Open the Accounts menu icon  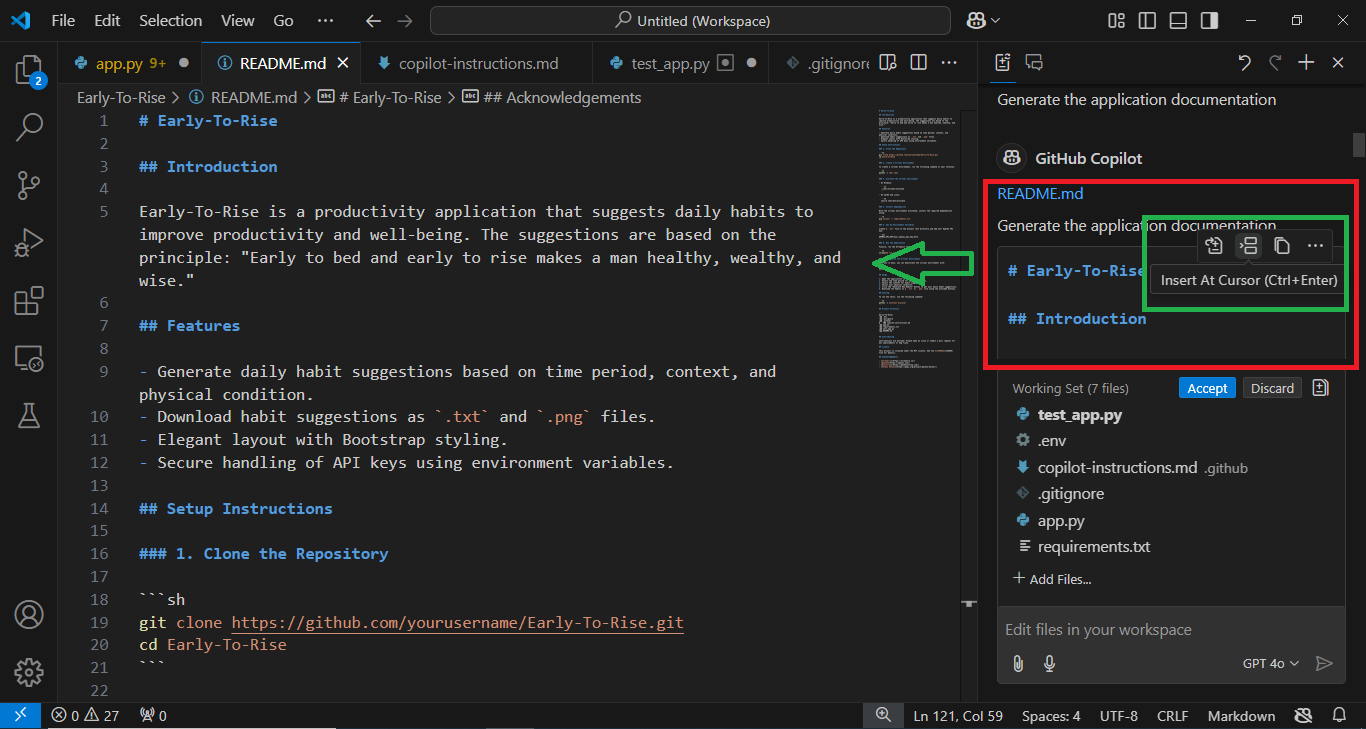tap(29, 614)
